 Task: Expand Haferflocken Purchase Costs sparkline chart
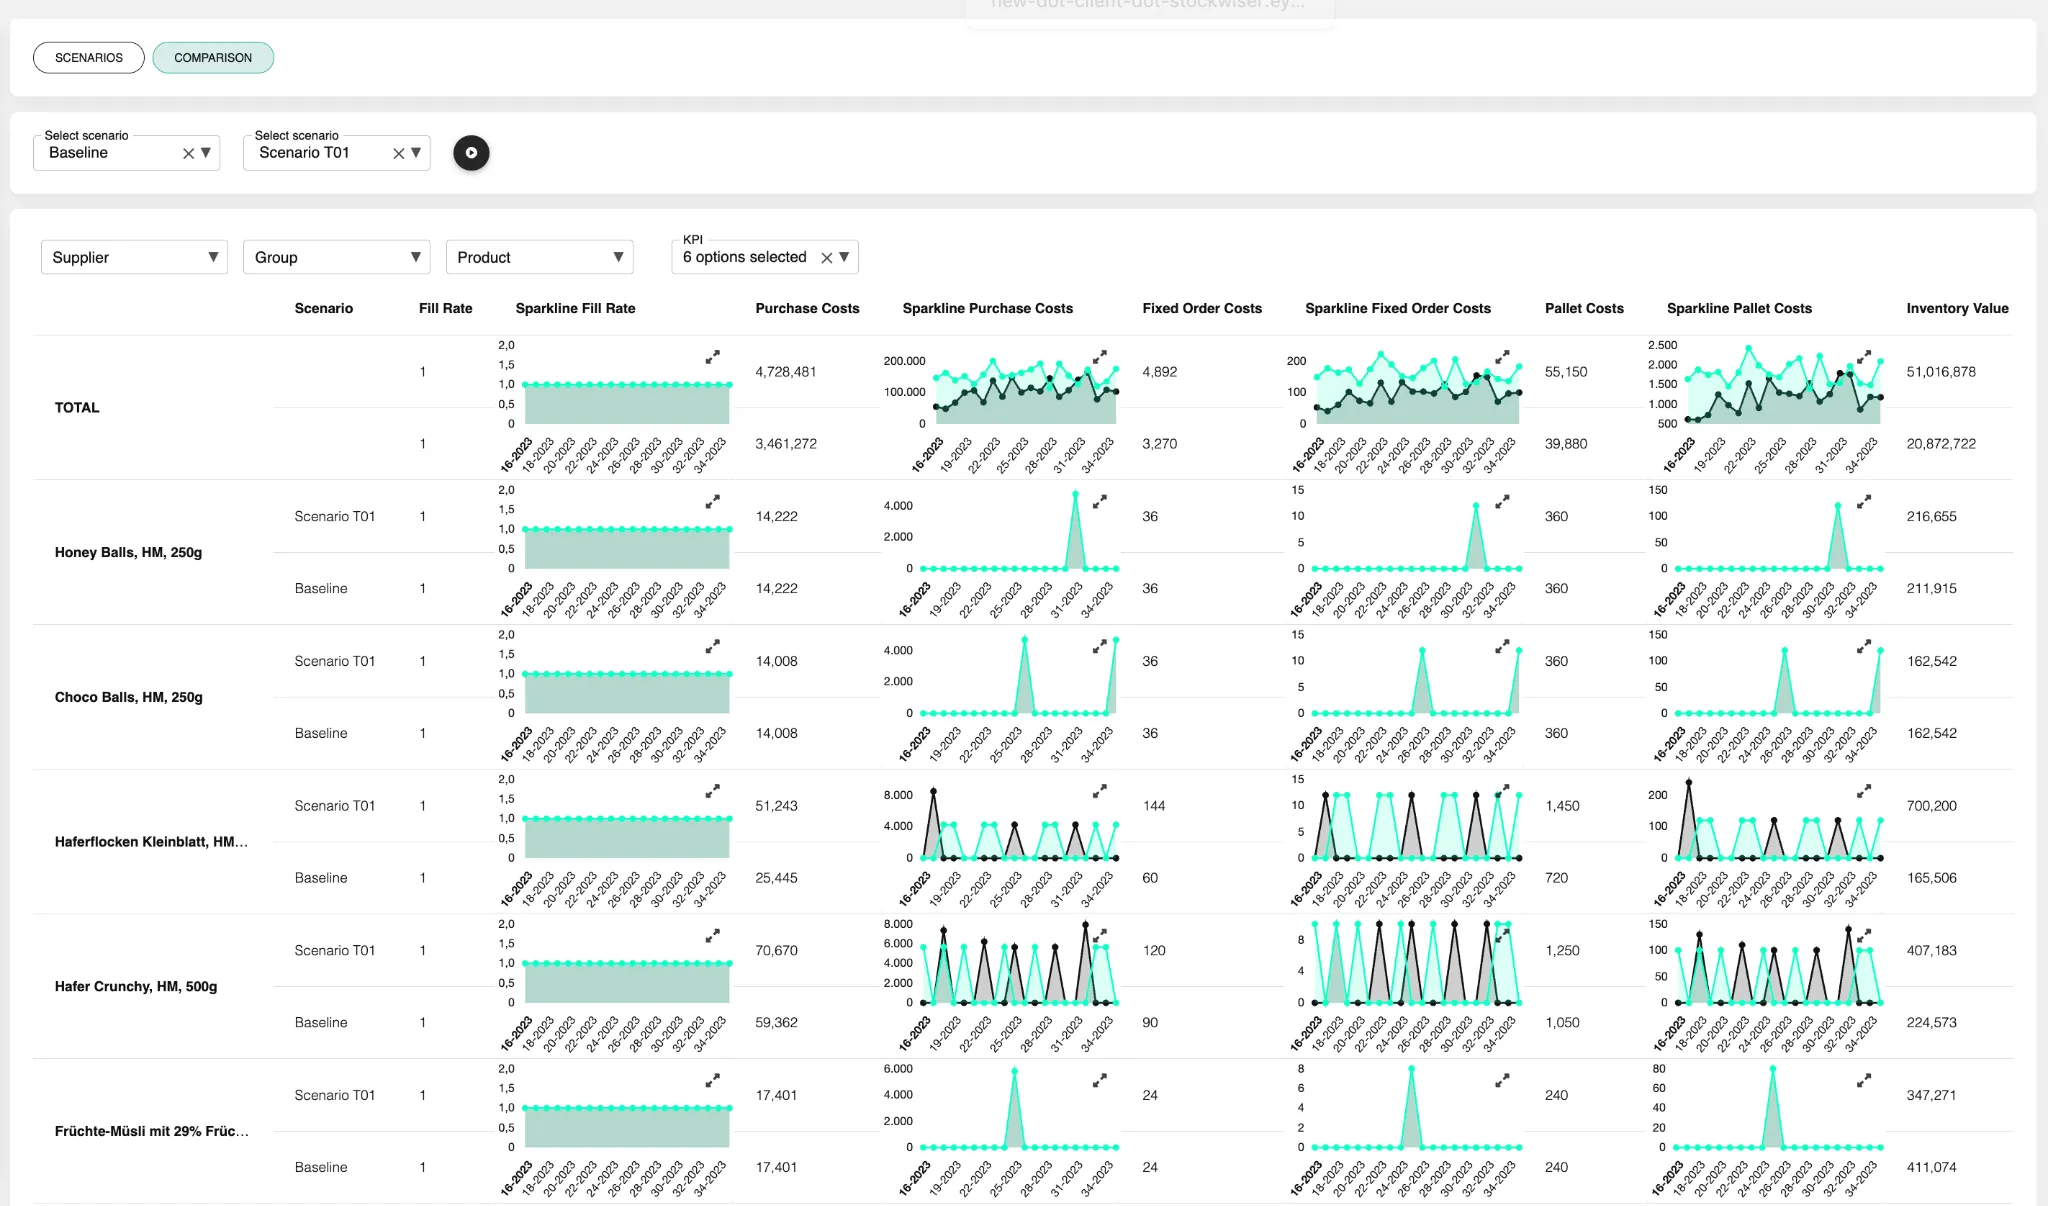[x=1101, y=790]
